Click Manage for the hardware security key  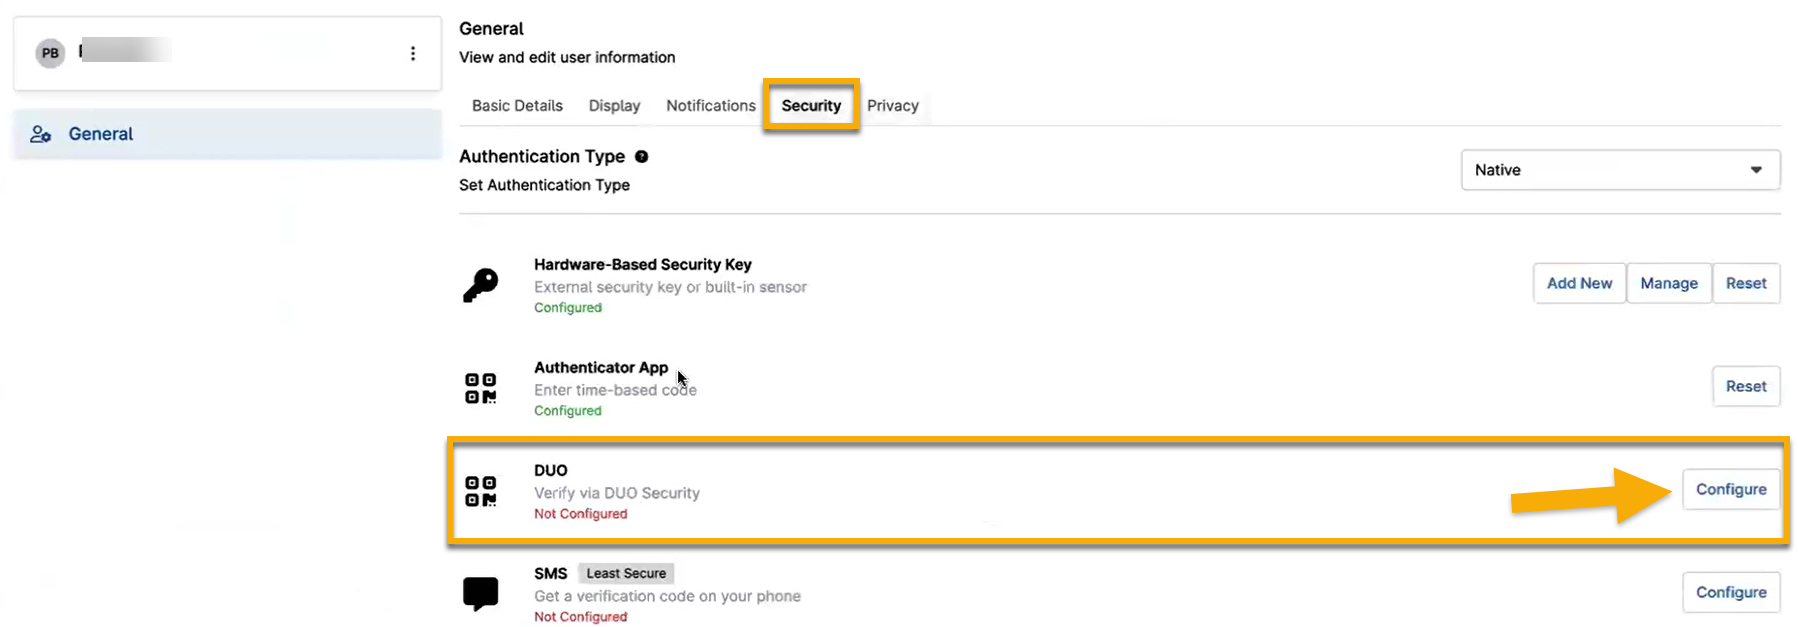[x=1668, y=284]
